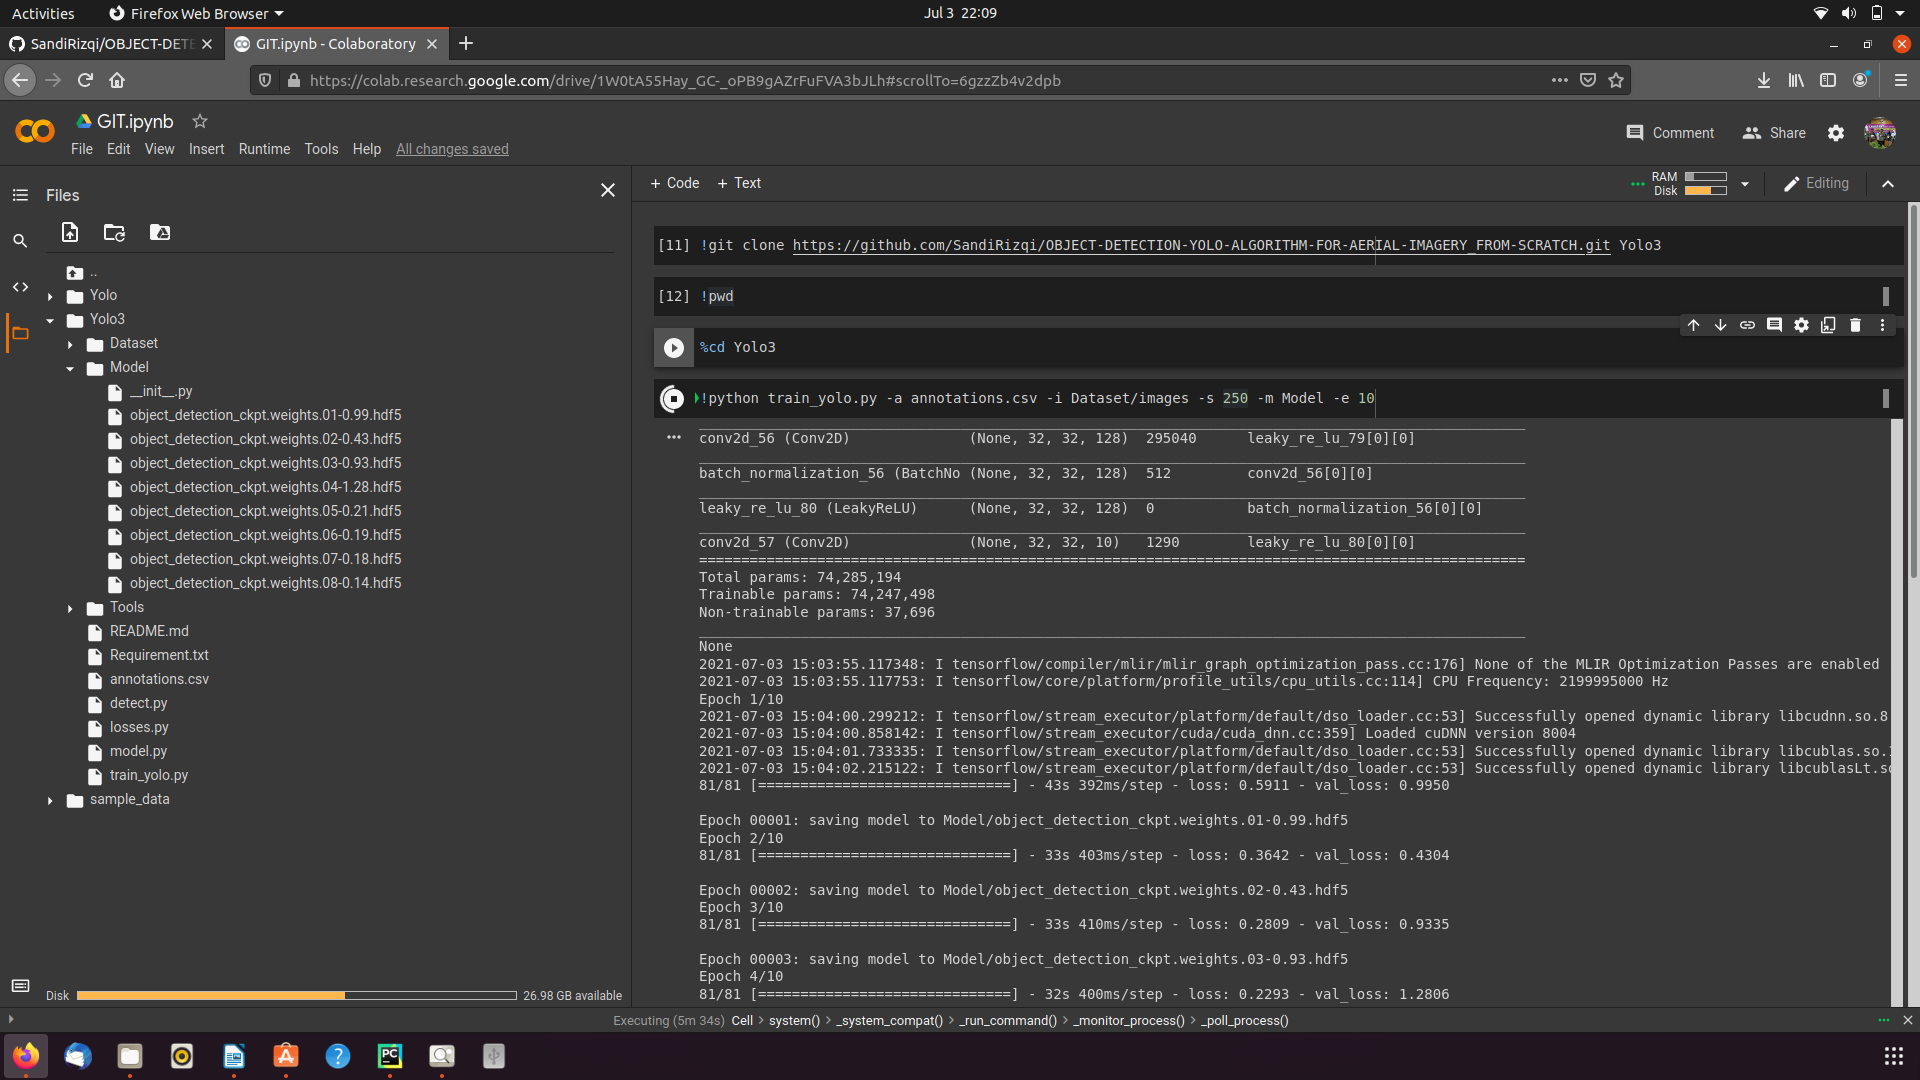Collapse the Model folder
Screen dimensions: 1920x1080
coord(70,367)
